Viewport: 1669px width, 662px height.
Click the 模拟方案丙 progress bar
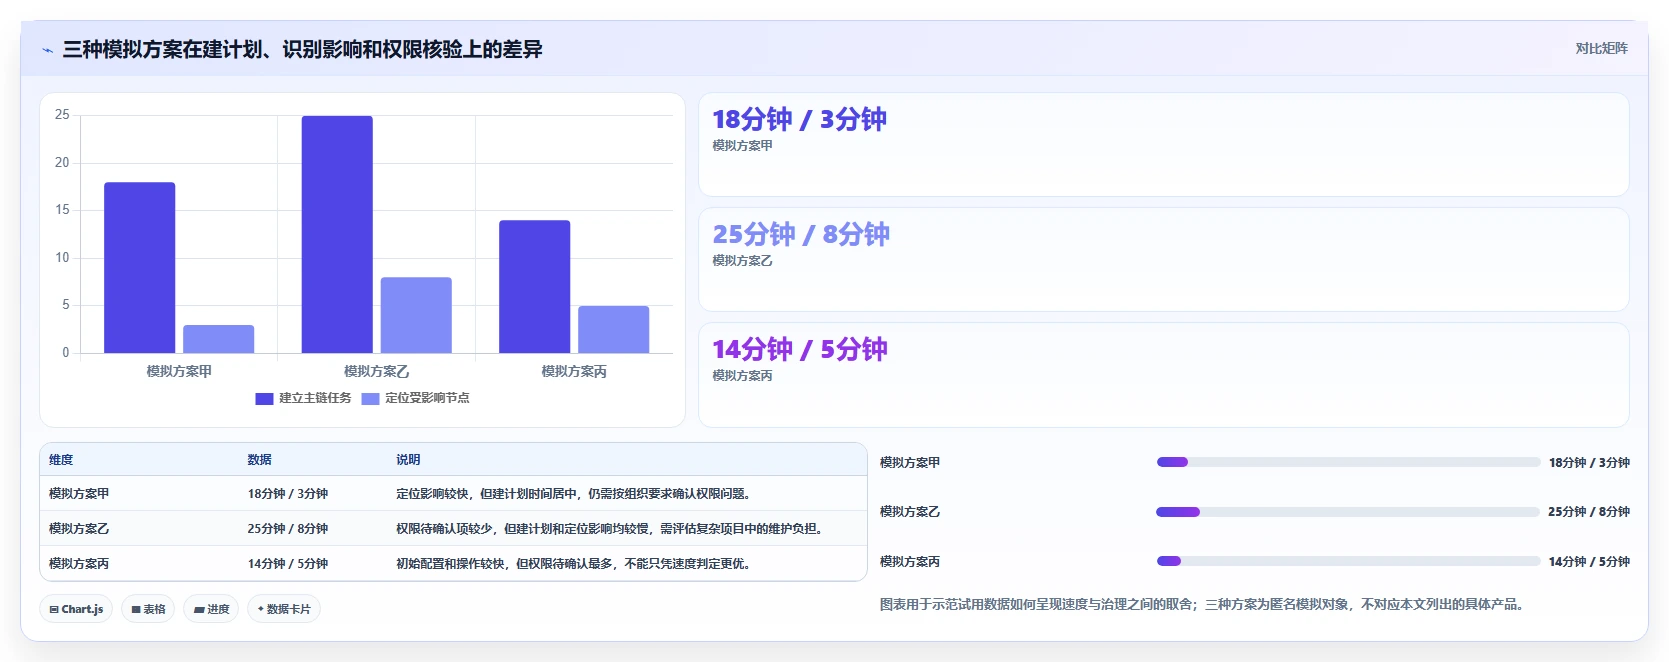point(1348,561)
